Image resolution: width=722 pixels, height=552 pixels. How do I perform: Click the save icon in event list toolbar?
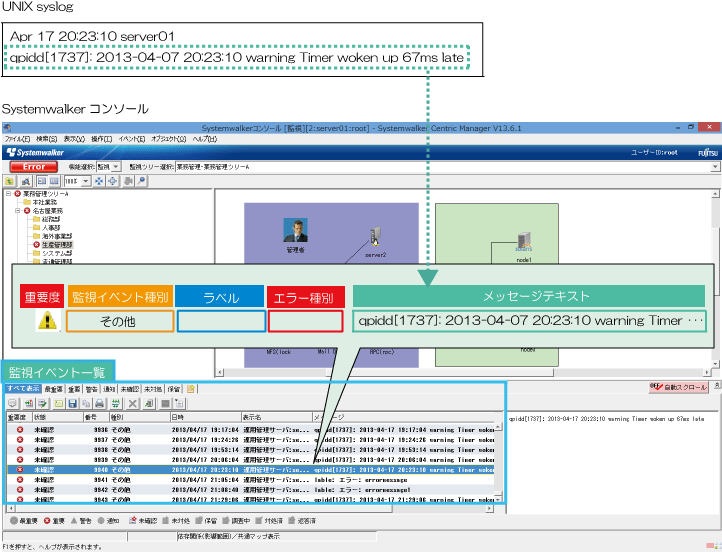tap(72, 402)
